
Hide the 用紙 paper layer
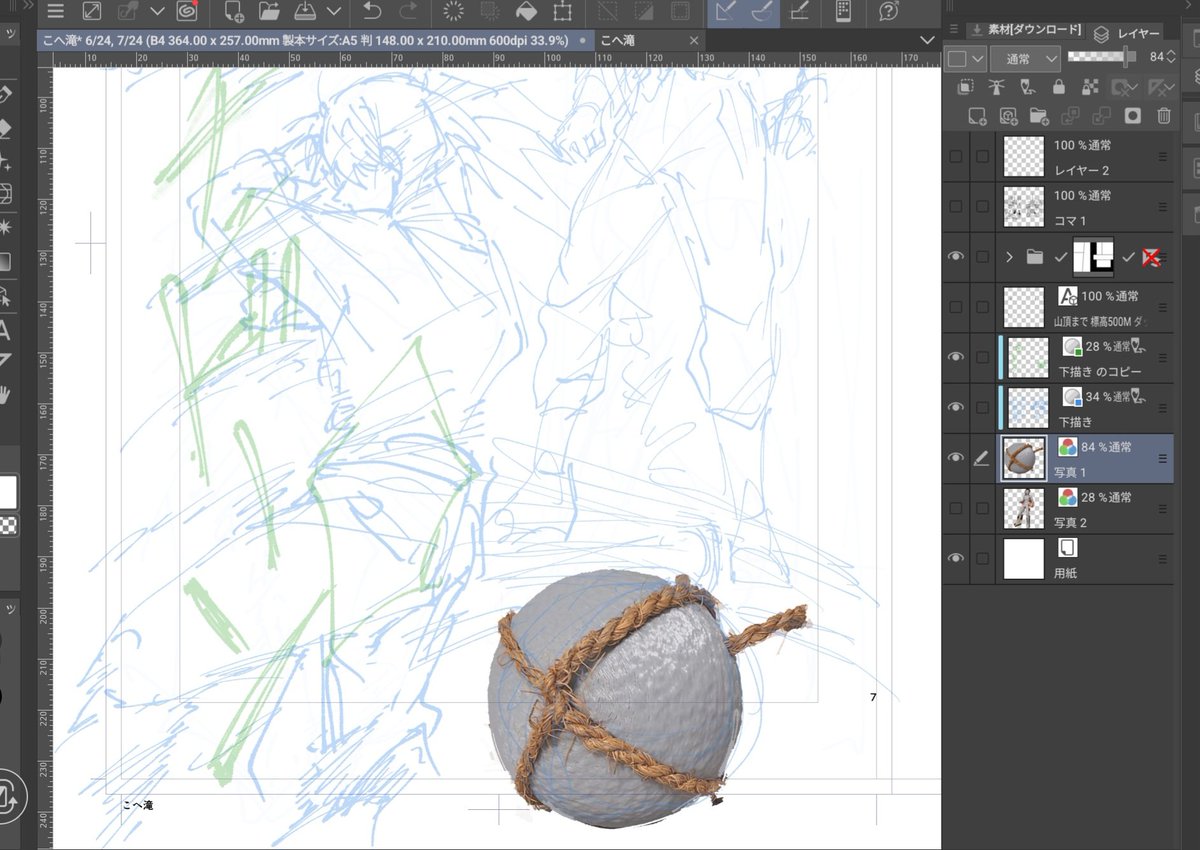click(x=956, y=558)
